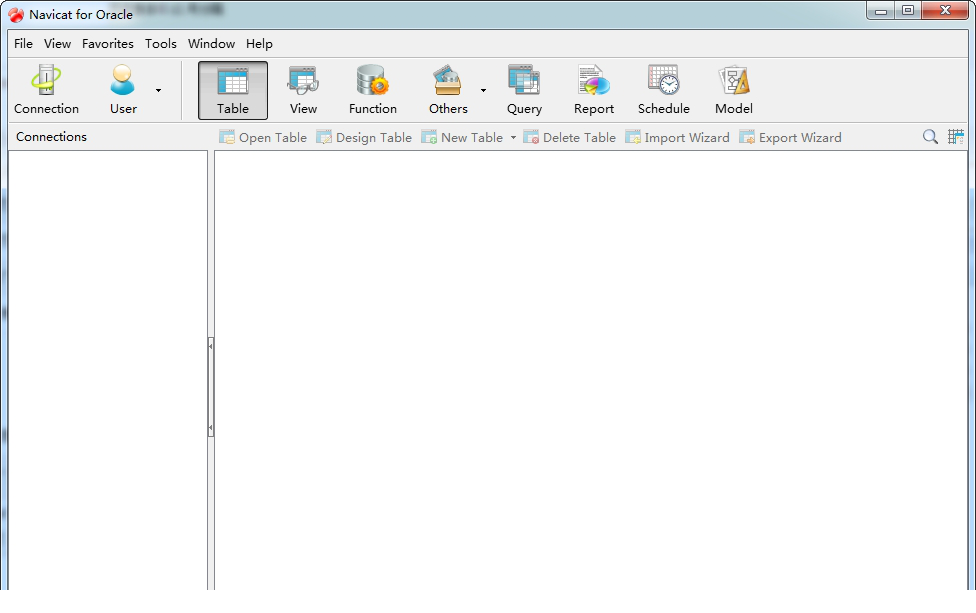
Task: Open the File menu
Action: tap(24, 44)
